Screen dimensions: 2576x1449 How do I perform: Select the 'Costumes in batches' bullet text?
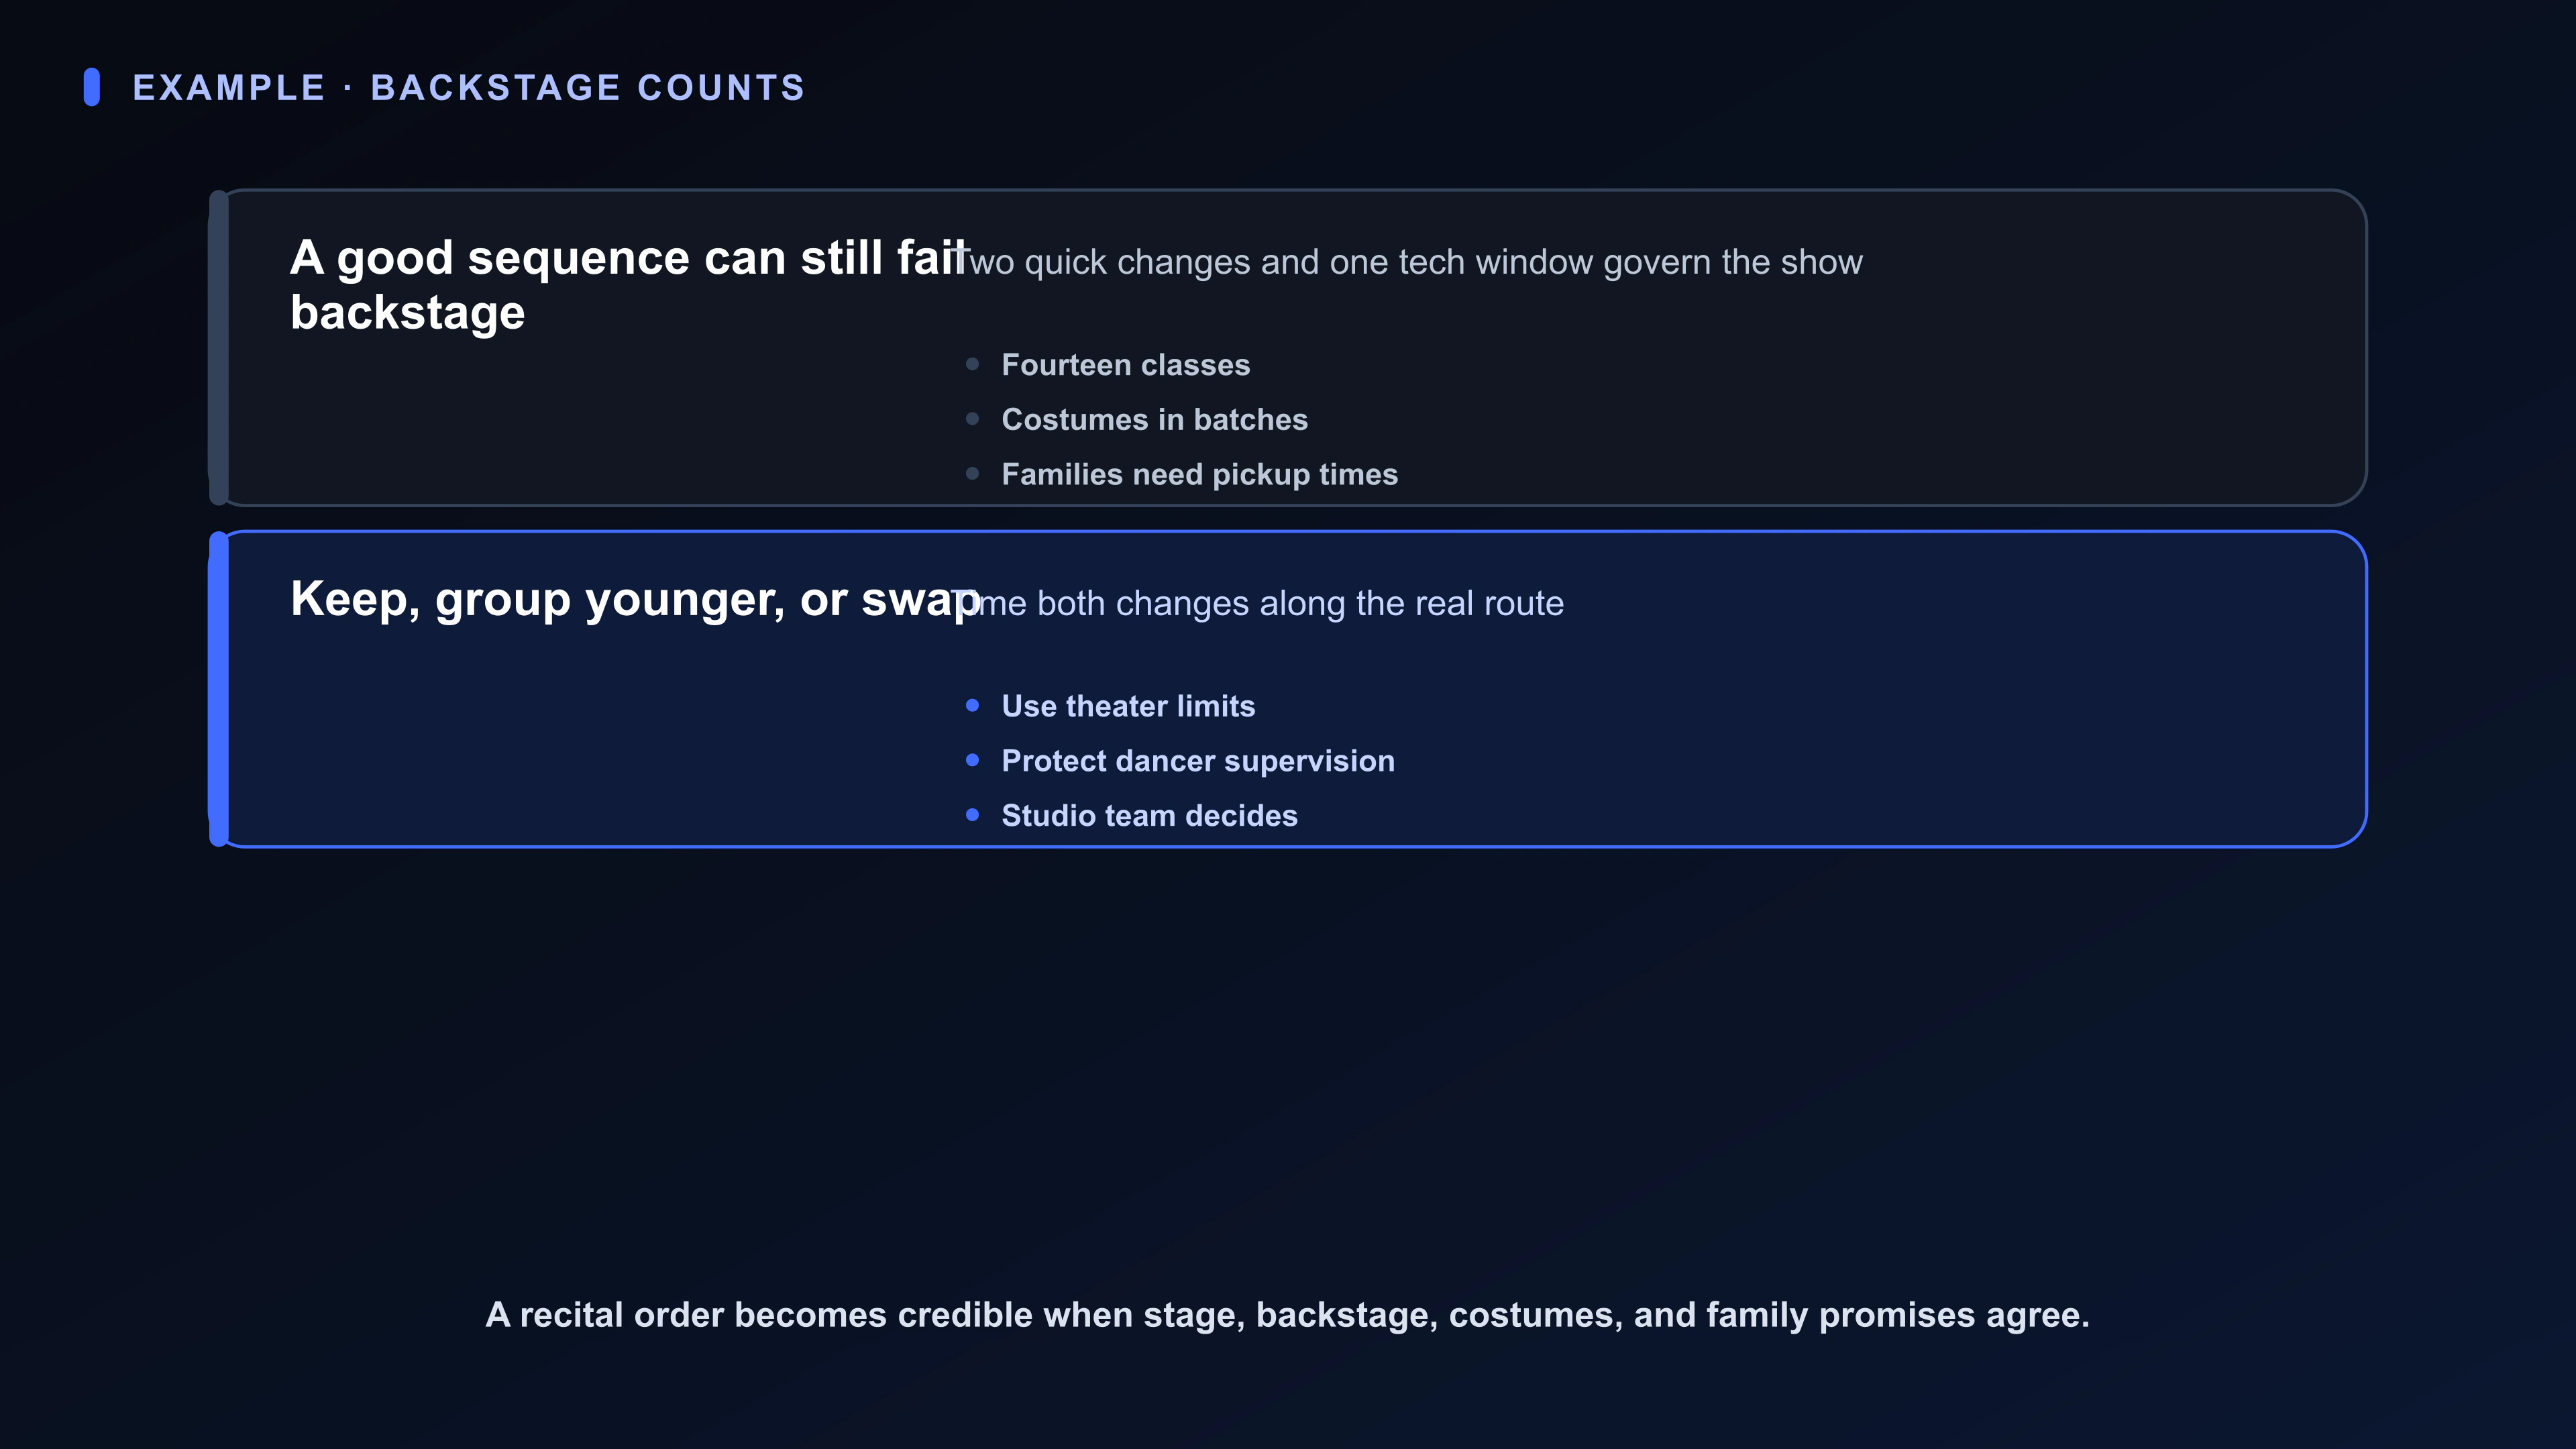pos(1155,420)
